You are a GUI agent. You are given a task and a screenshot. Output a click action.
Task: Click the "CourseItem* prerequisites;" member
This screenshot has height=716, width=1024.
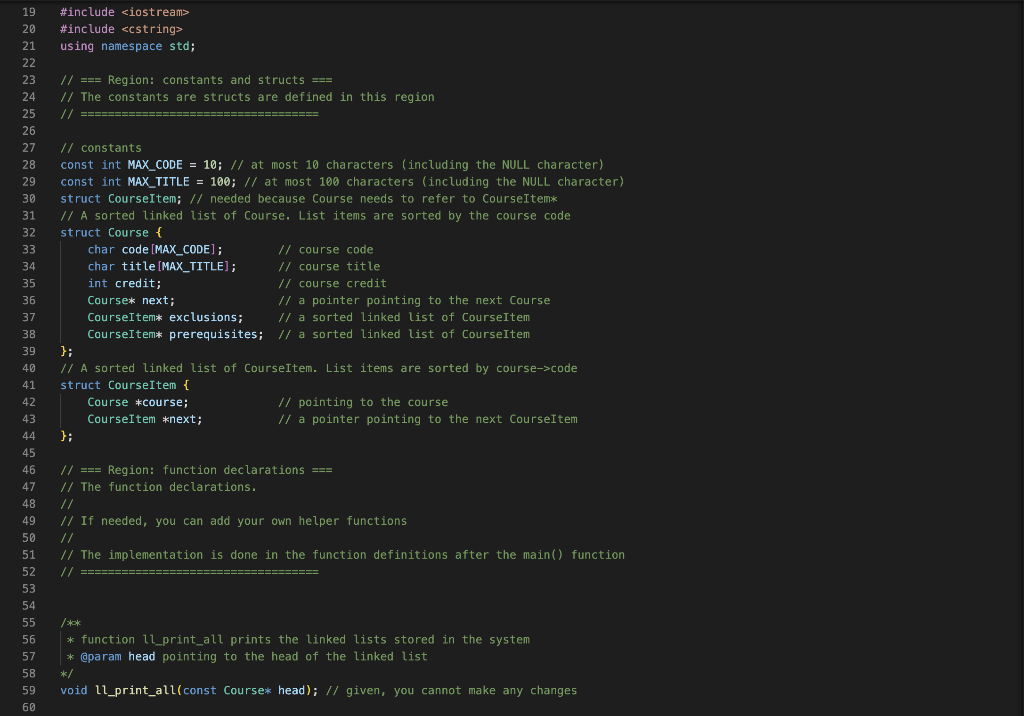[176, 335]
